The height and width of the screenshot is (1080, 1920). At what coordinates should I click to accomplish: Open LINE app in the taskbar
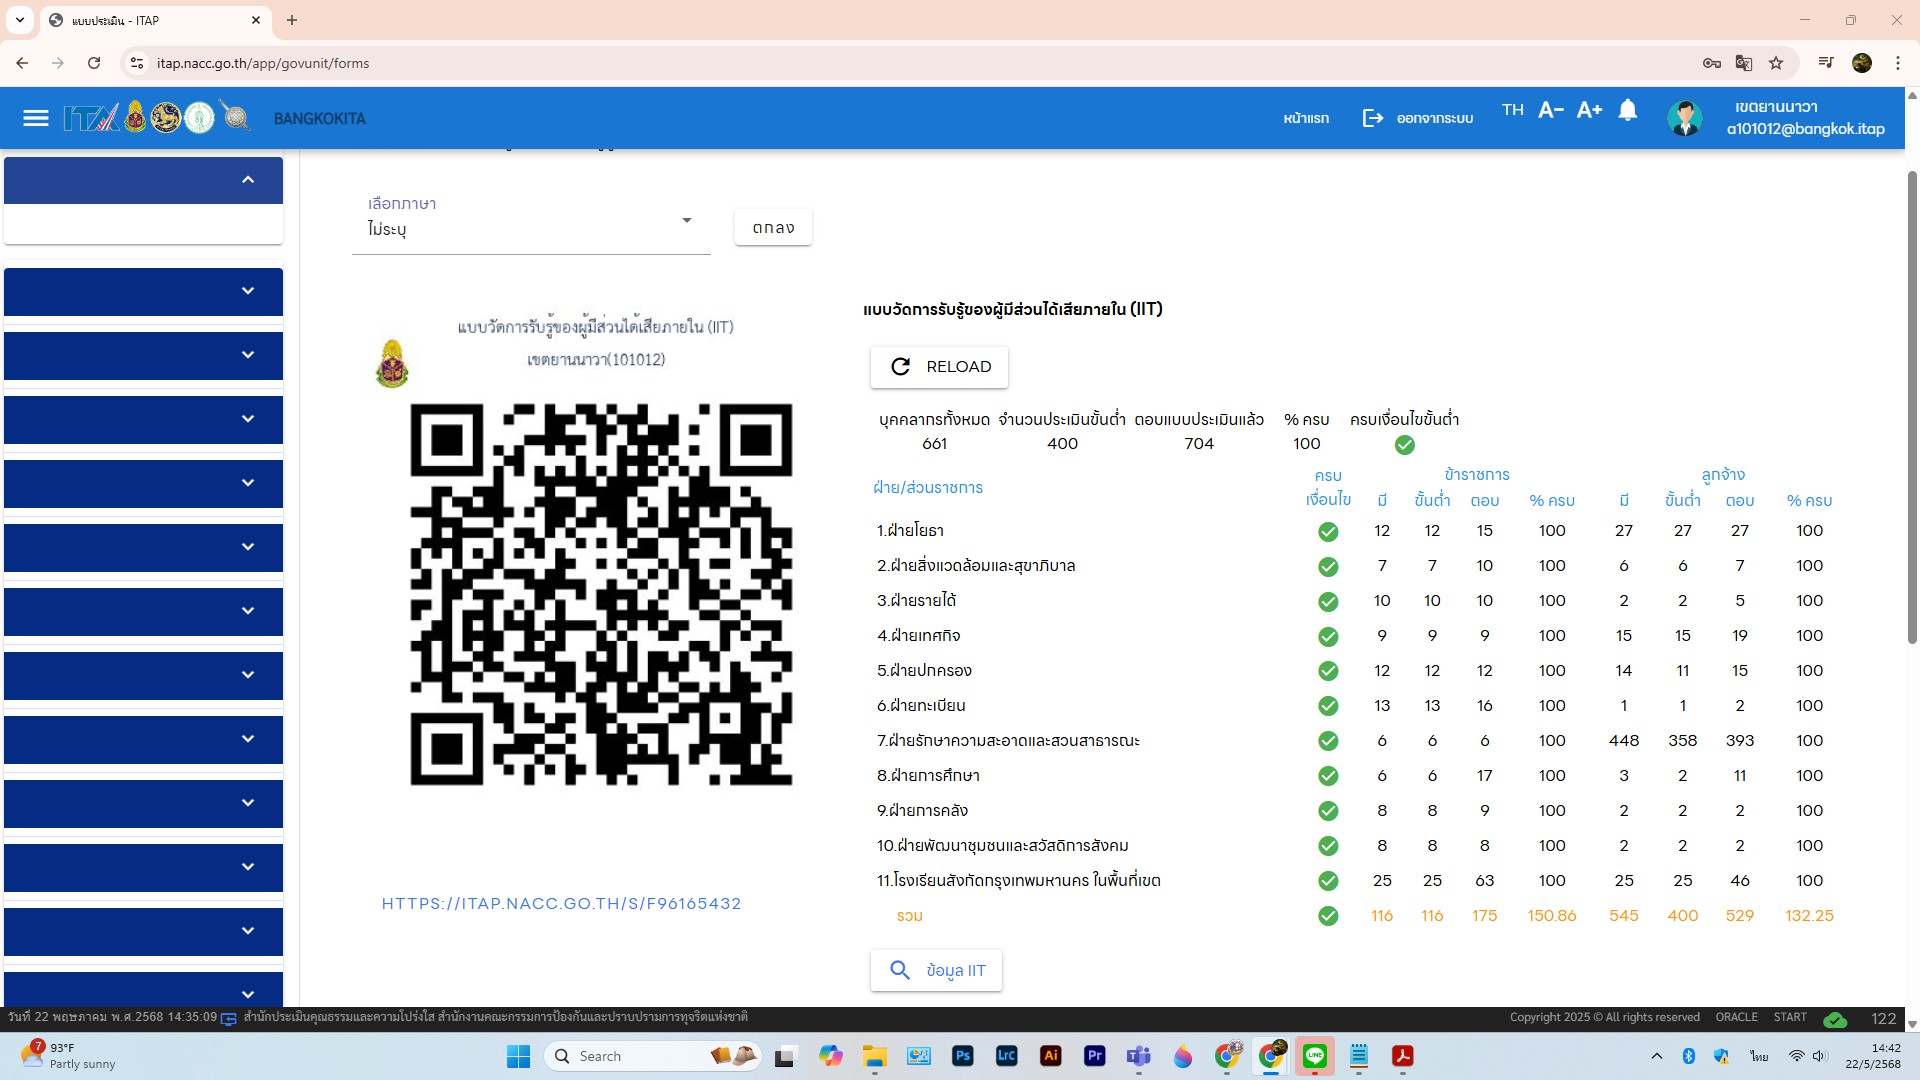tap(1315, 1056)
